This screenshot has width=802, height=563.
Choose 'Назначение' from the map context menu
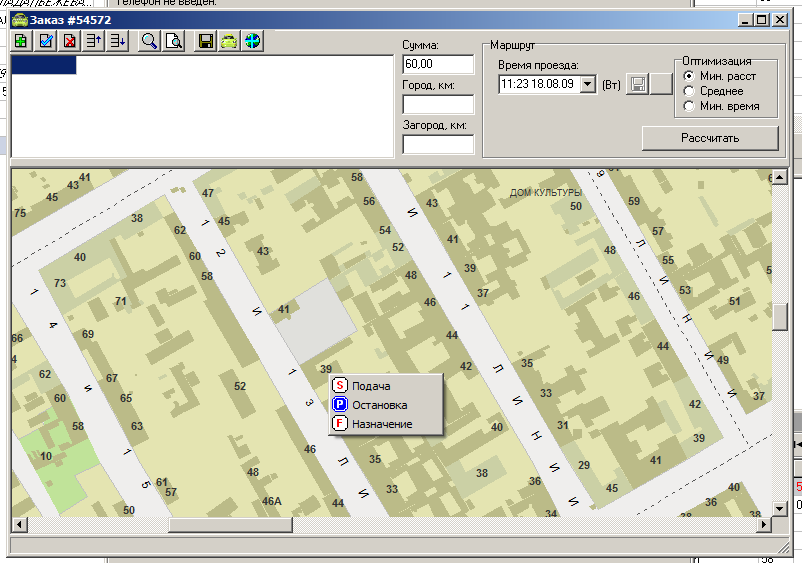pyautogui.click(x=382, y=424)
